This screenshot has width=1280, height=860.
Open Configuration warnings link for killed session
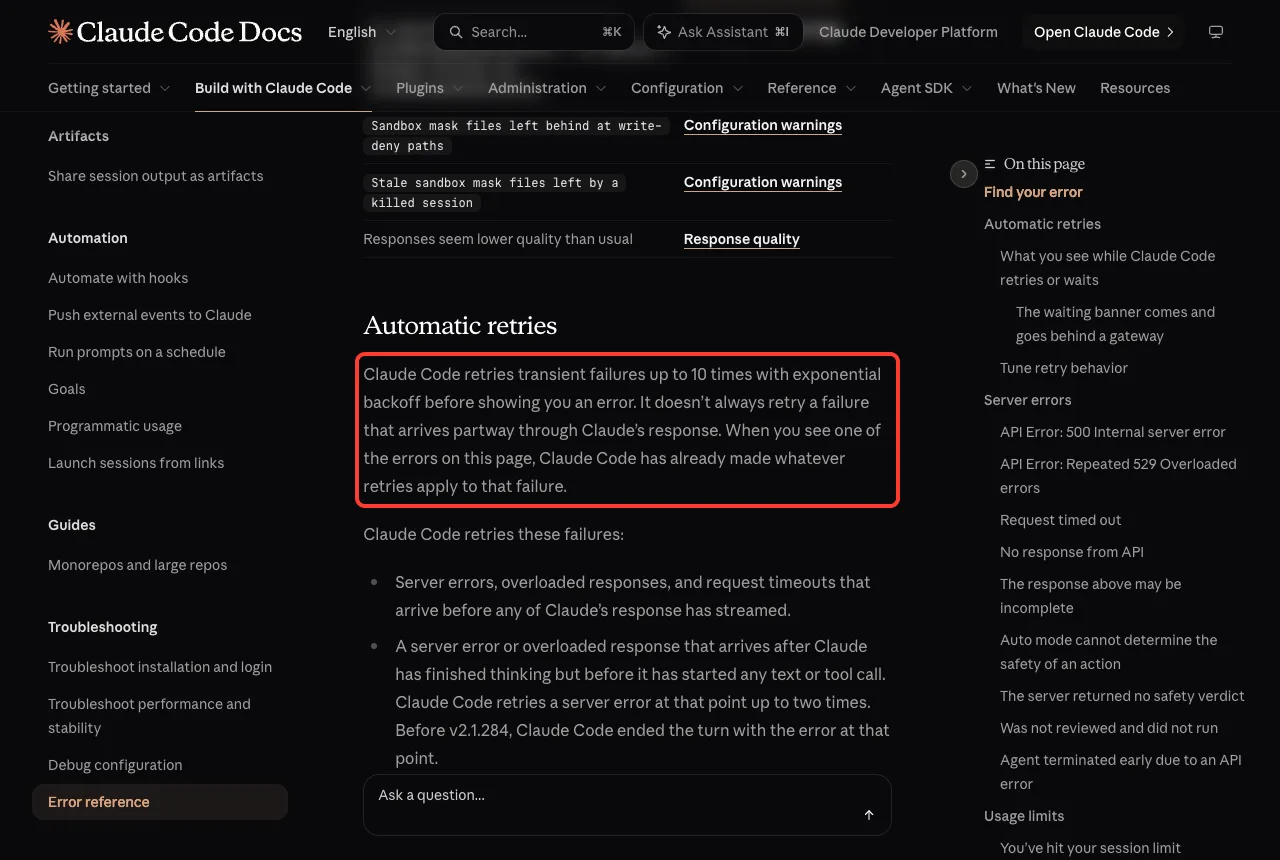tap(763, 182)
